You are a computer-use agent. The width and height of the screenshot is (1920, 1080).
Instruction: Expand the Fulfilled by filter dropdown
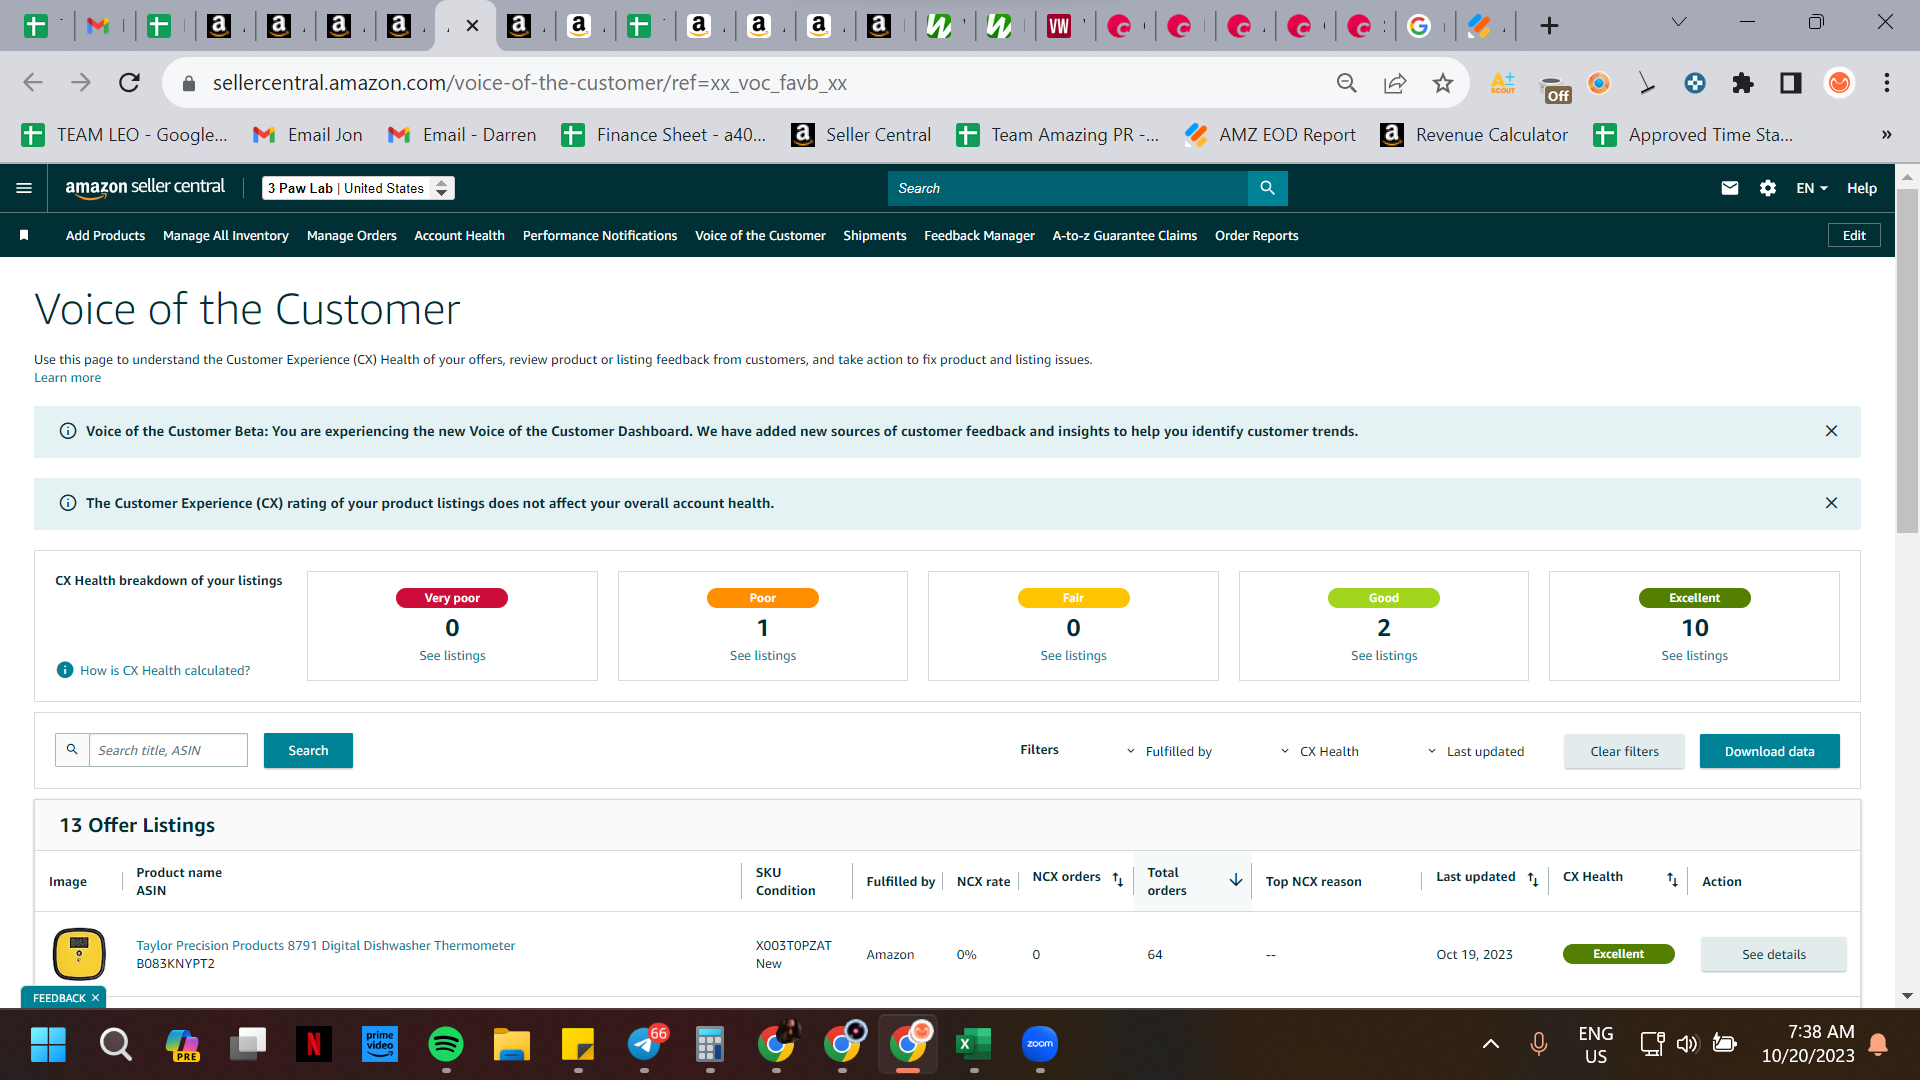(x=1169, y=751)
